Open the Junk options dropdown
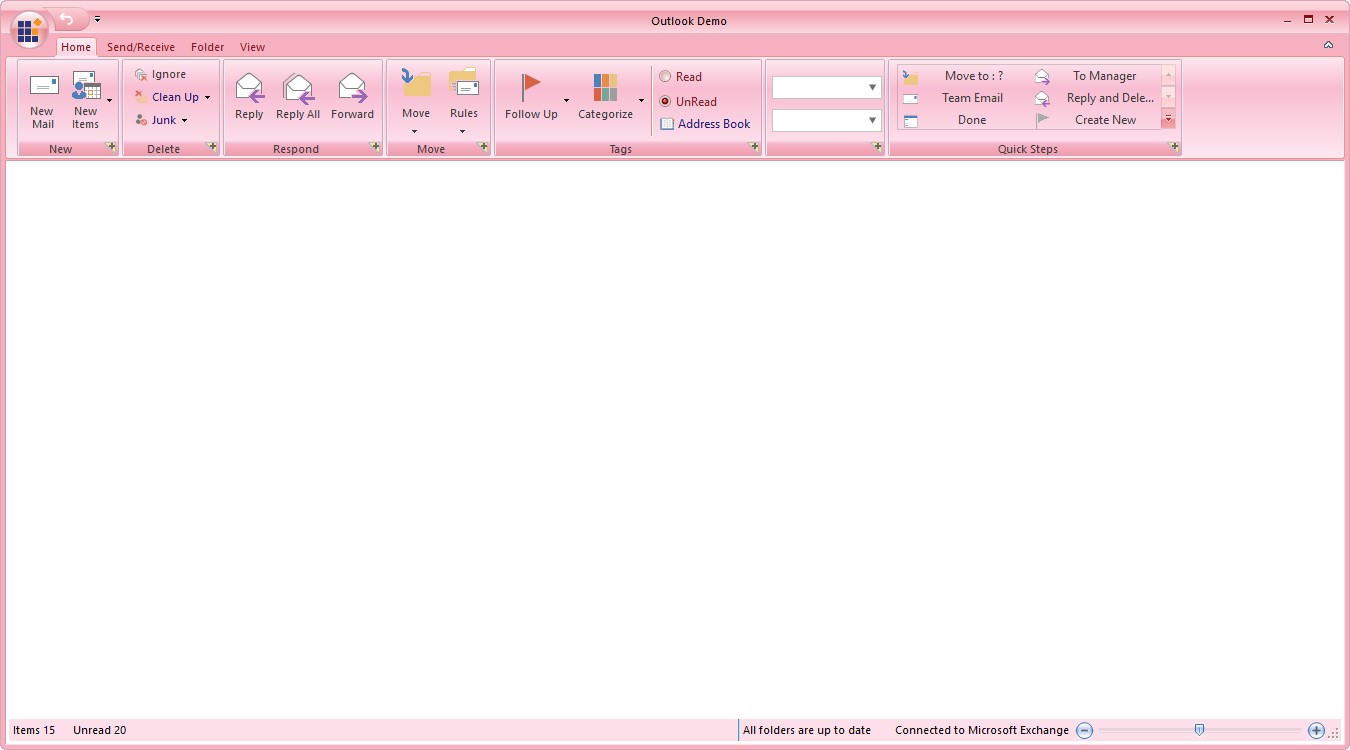This screenshot has width=1350, height=750. coord(162,120)
